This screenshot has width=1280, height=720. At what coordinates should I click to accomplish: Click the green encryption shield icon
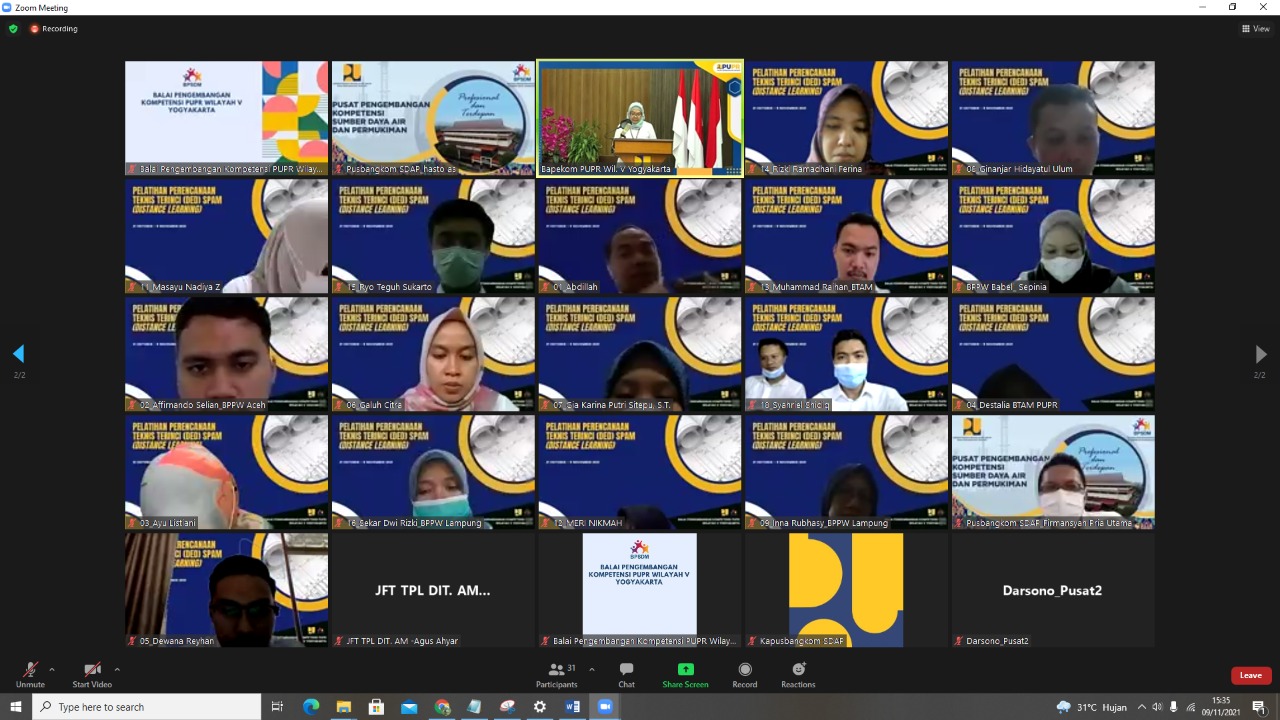[x=13, y=29]
